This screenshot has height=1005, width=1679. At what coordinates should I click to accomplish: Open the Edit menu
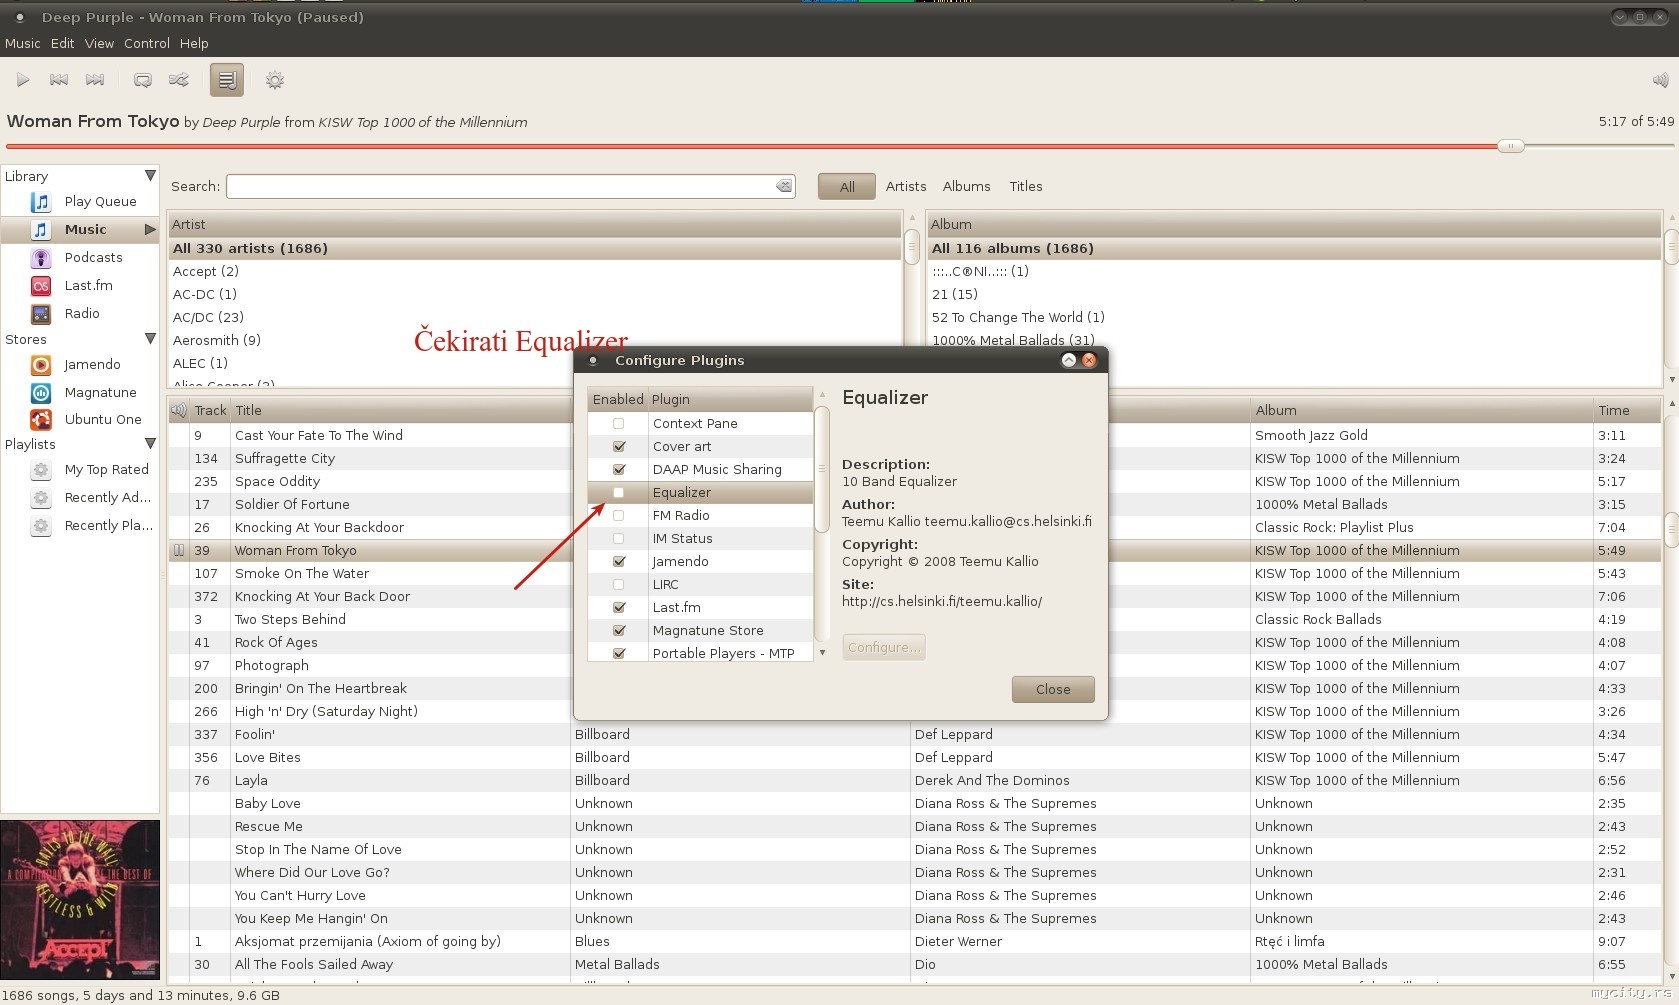coord(62,44)
